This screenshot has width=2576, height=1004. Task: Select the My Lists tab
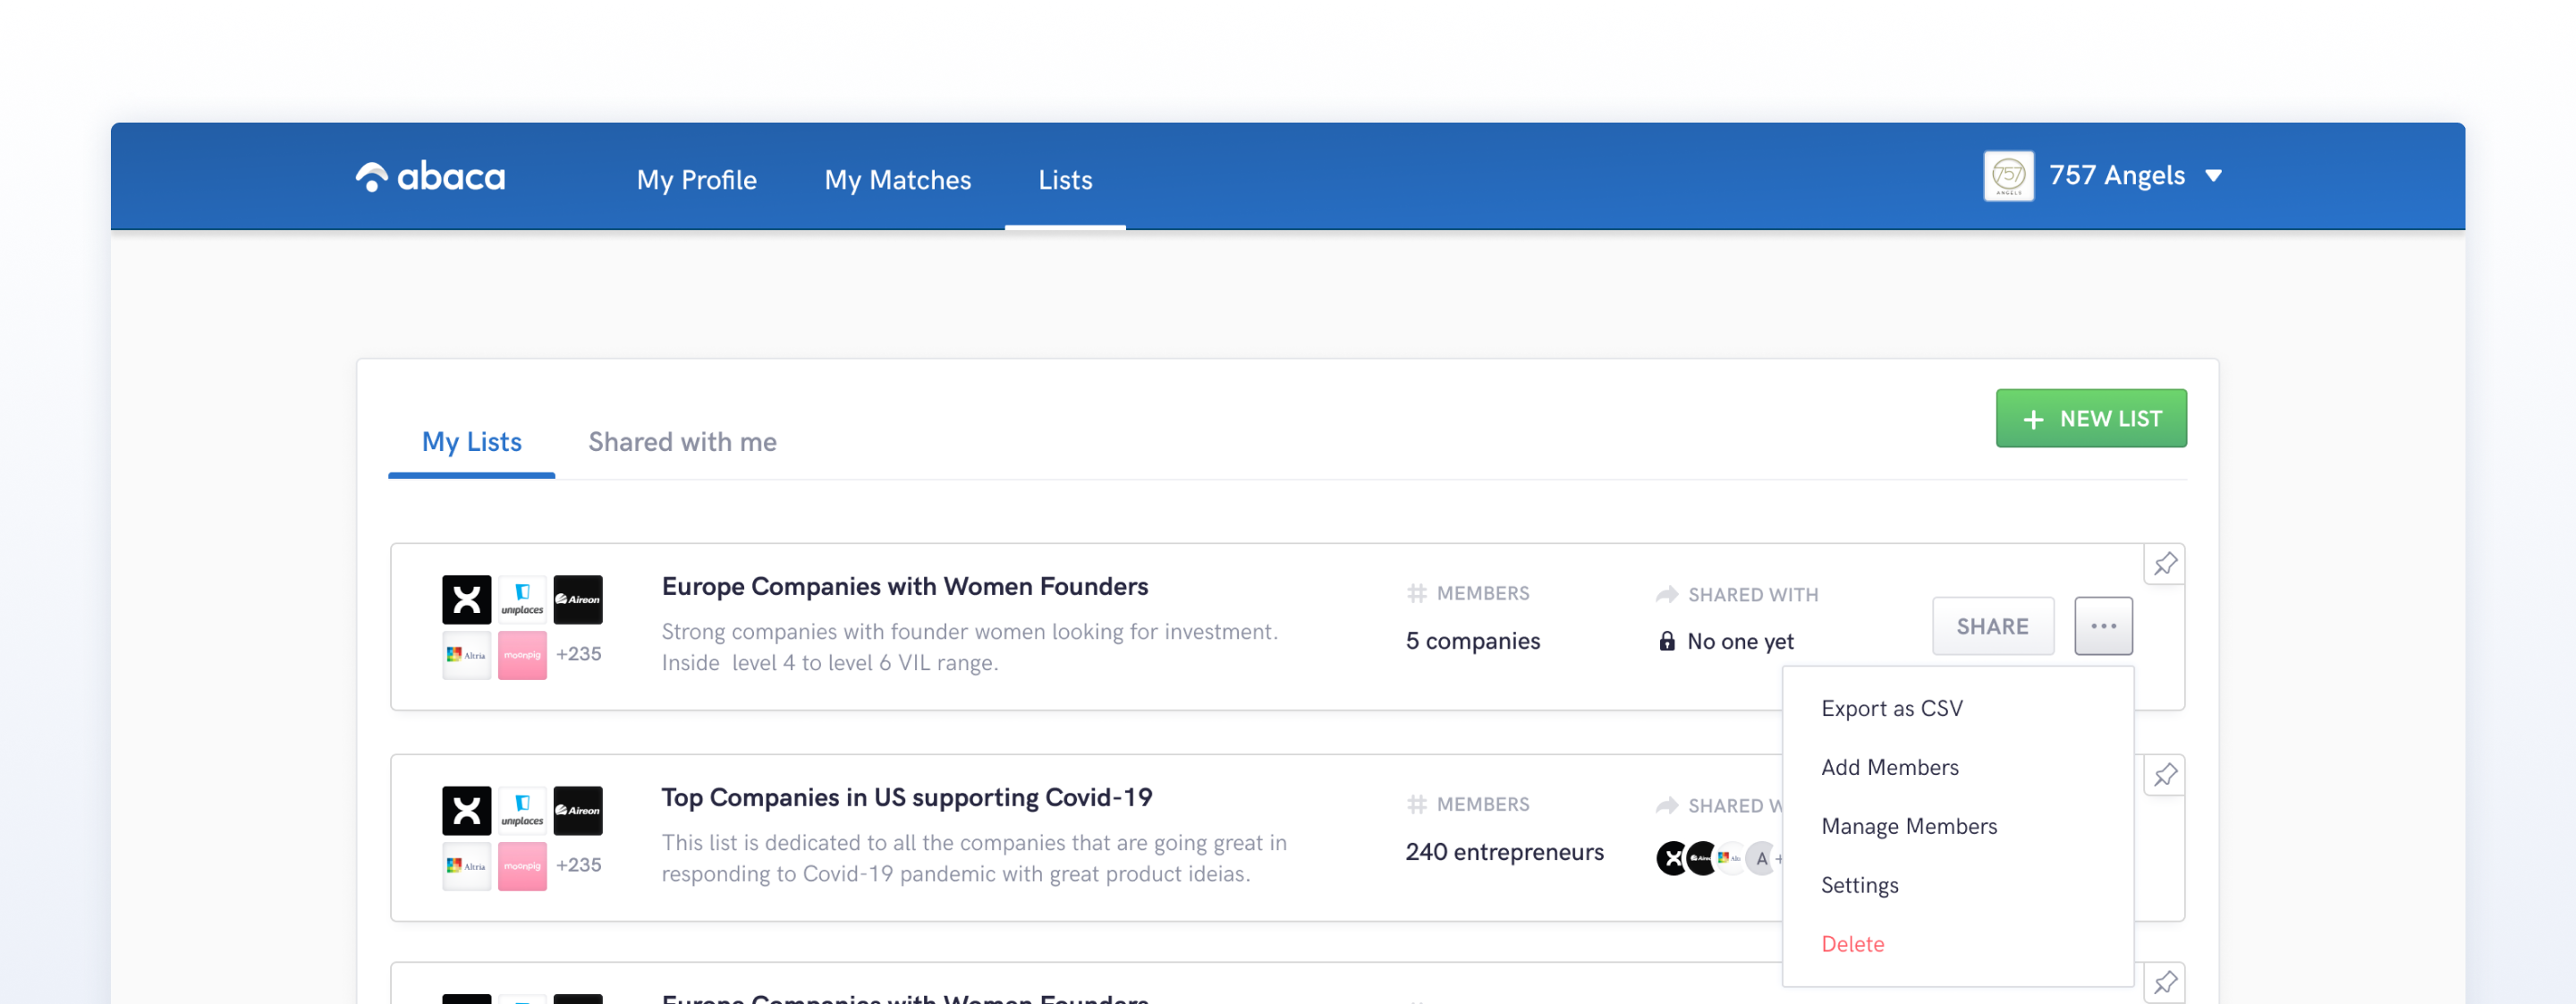[x=471, y=442]
